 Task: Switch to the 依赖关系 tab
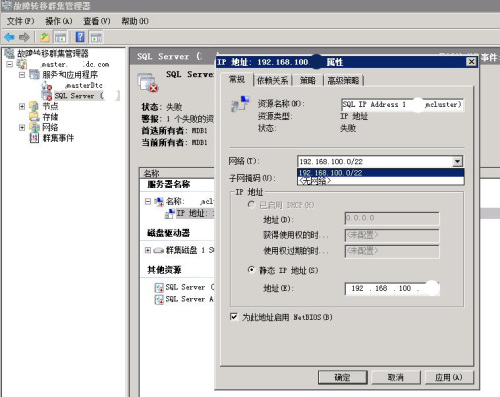coord(272,80)
